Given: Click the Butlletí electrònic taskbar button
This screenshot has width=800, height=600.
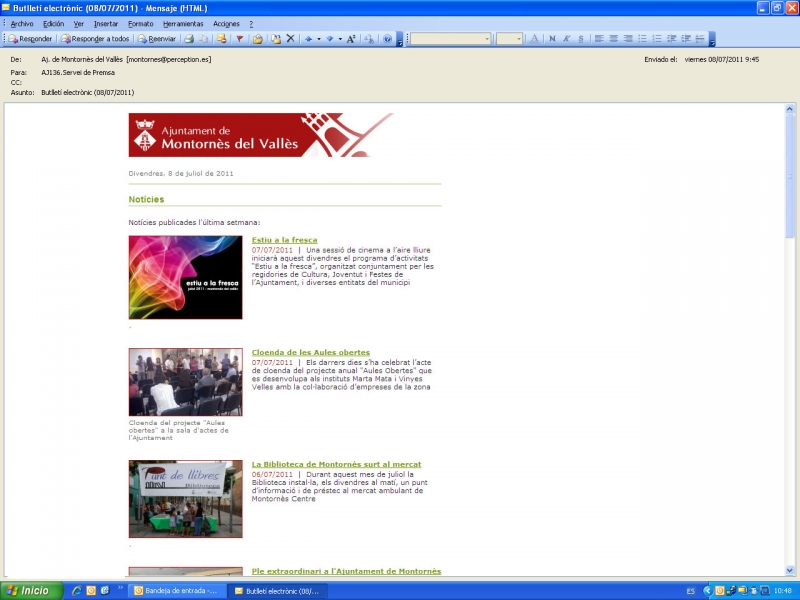Looking at the screenshot, I should 277,591.
